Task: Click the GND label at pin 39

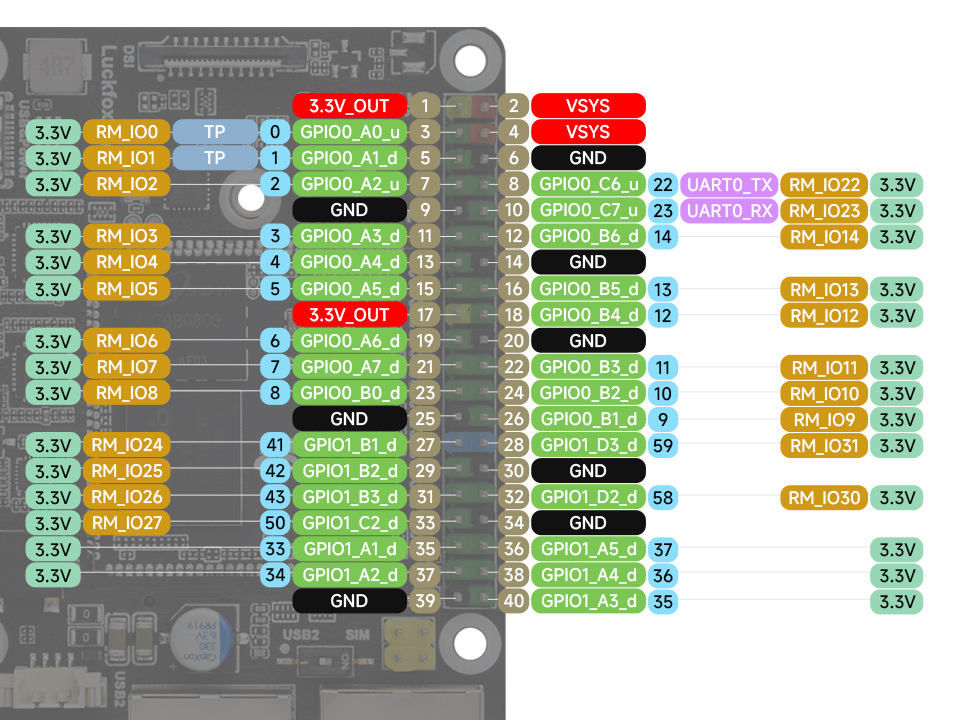Action: click(349, 601)
